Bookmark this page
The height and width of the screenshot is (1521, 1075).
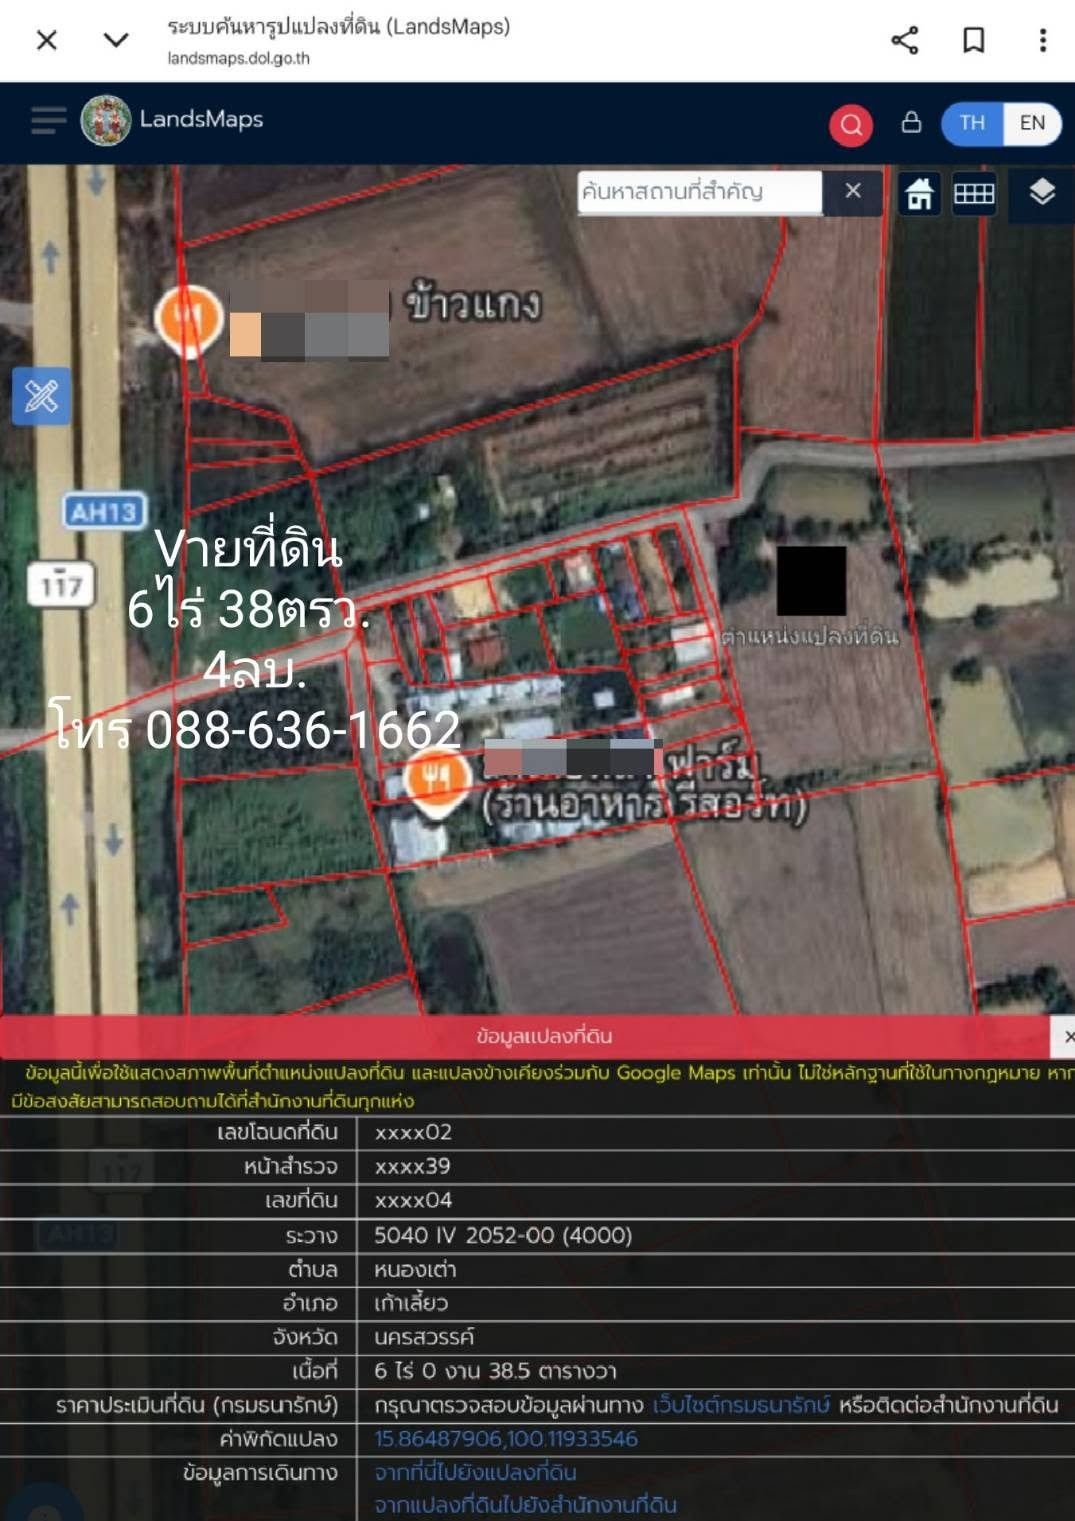973,40
